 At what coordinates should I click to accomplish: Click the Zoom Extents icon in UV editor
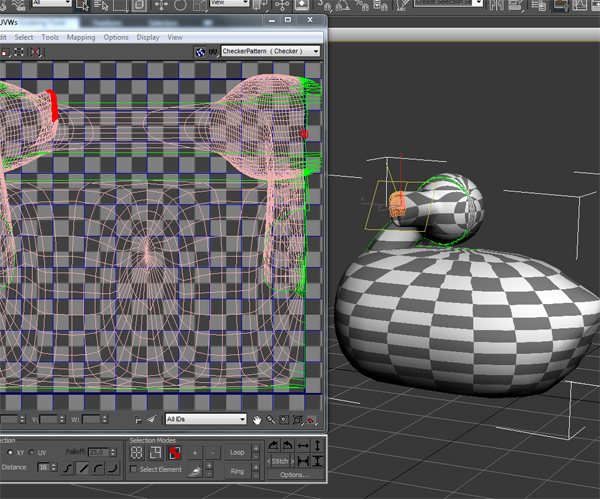298,420
